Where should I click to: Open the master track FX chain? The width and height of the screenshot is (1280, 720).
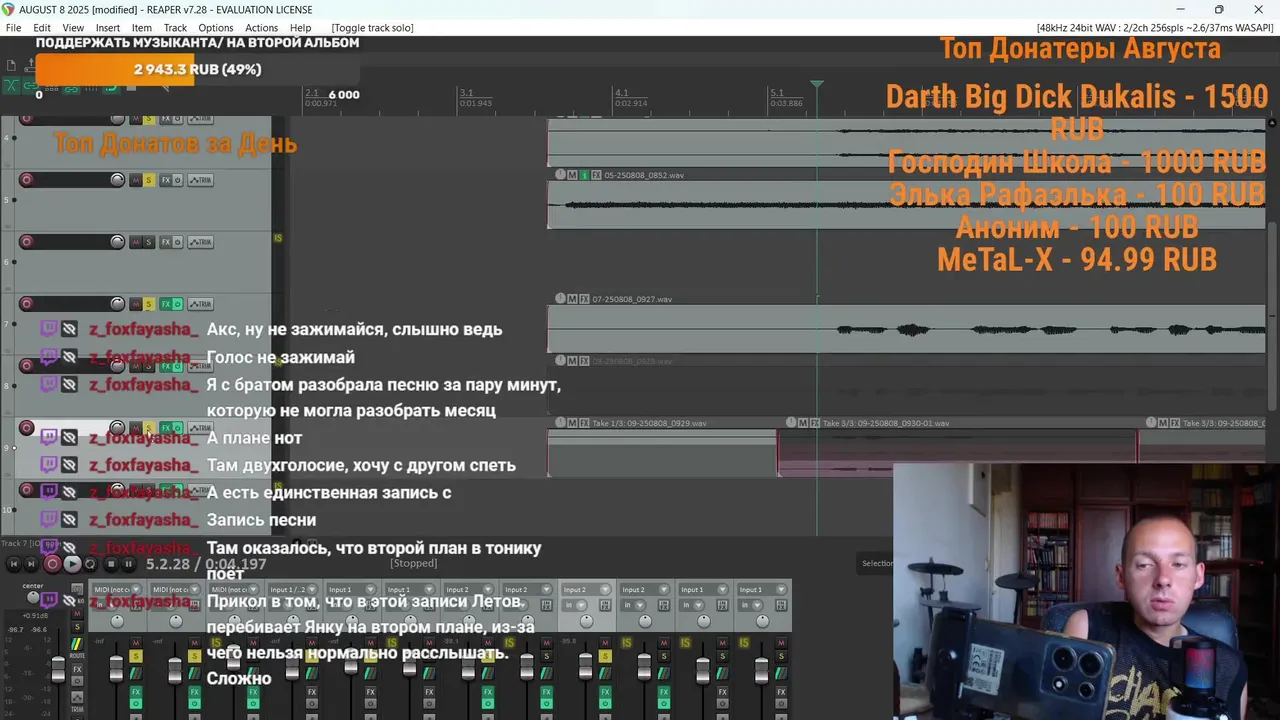[77, 669]
